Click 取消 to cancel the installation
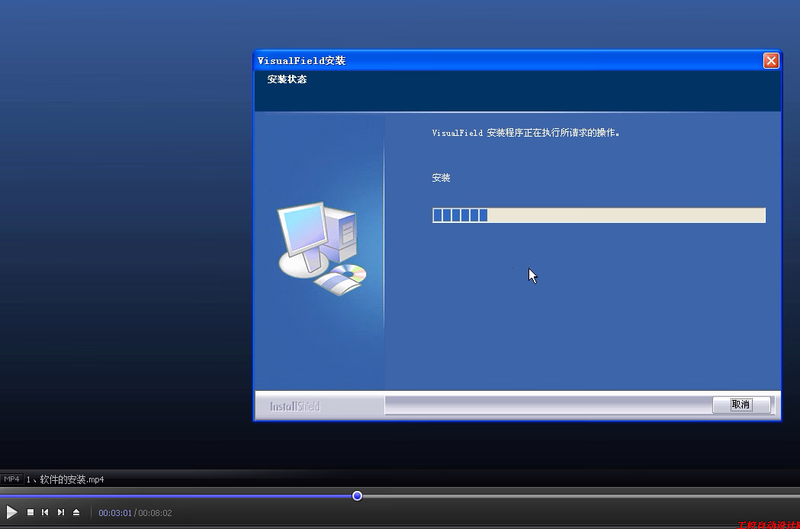 point(741,405)
